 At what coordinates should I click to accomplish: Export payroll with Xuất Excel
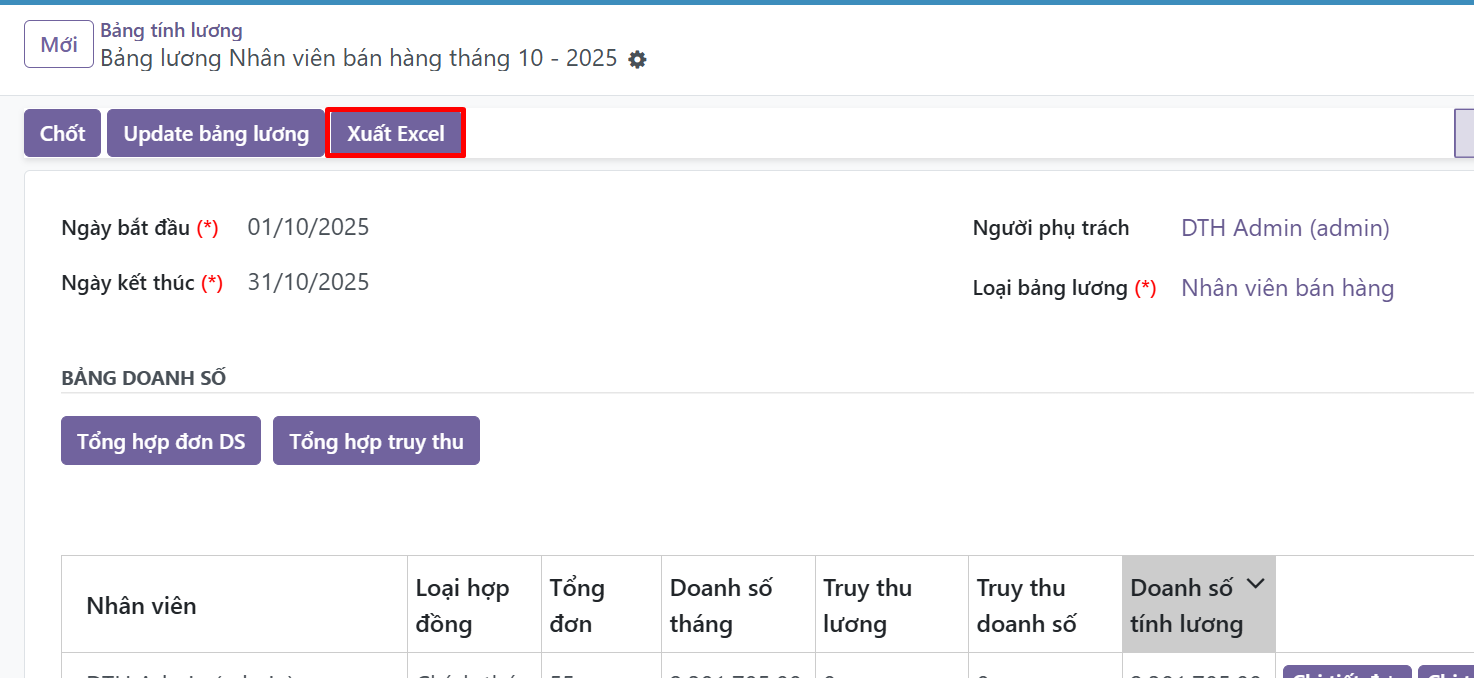396,134
